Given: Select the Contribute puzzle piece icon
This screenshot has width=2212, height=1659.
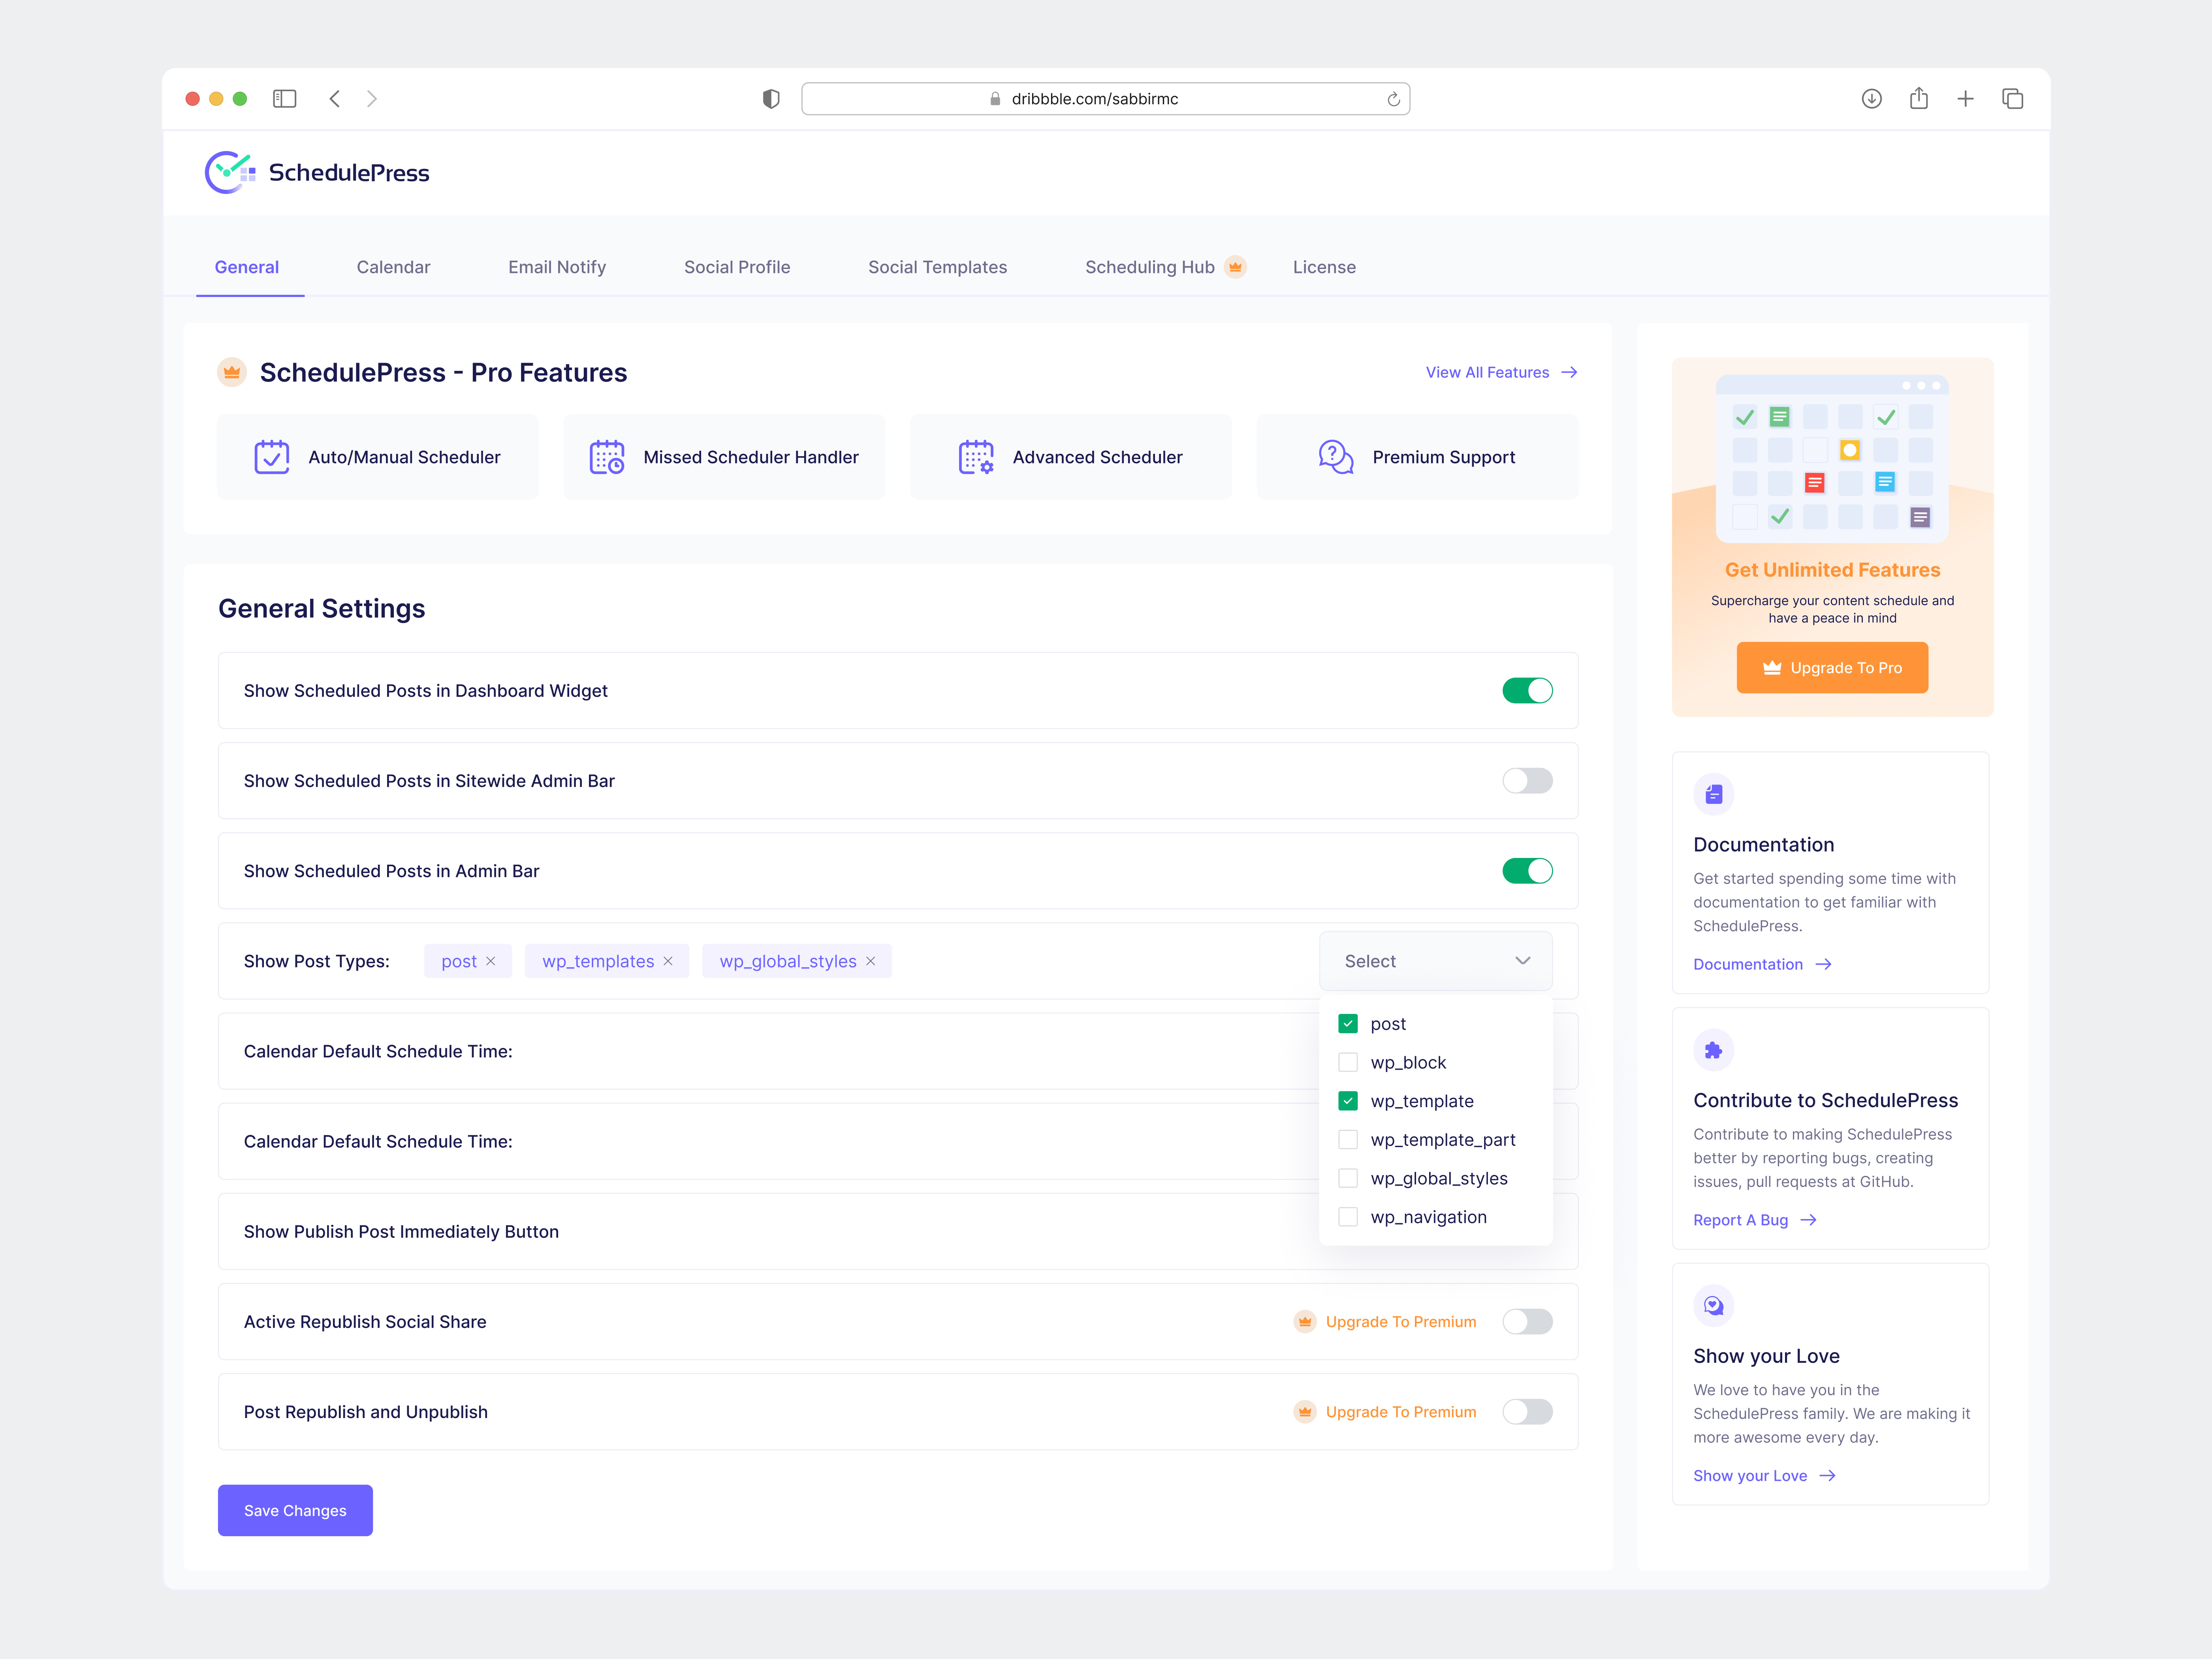Looking at the screenshot, I should 1714,1049.
